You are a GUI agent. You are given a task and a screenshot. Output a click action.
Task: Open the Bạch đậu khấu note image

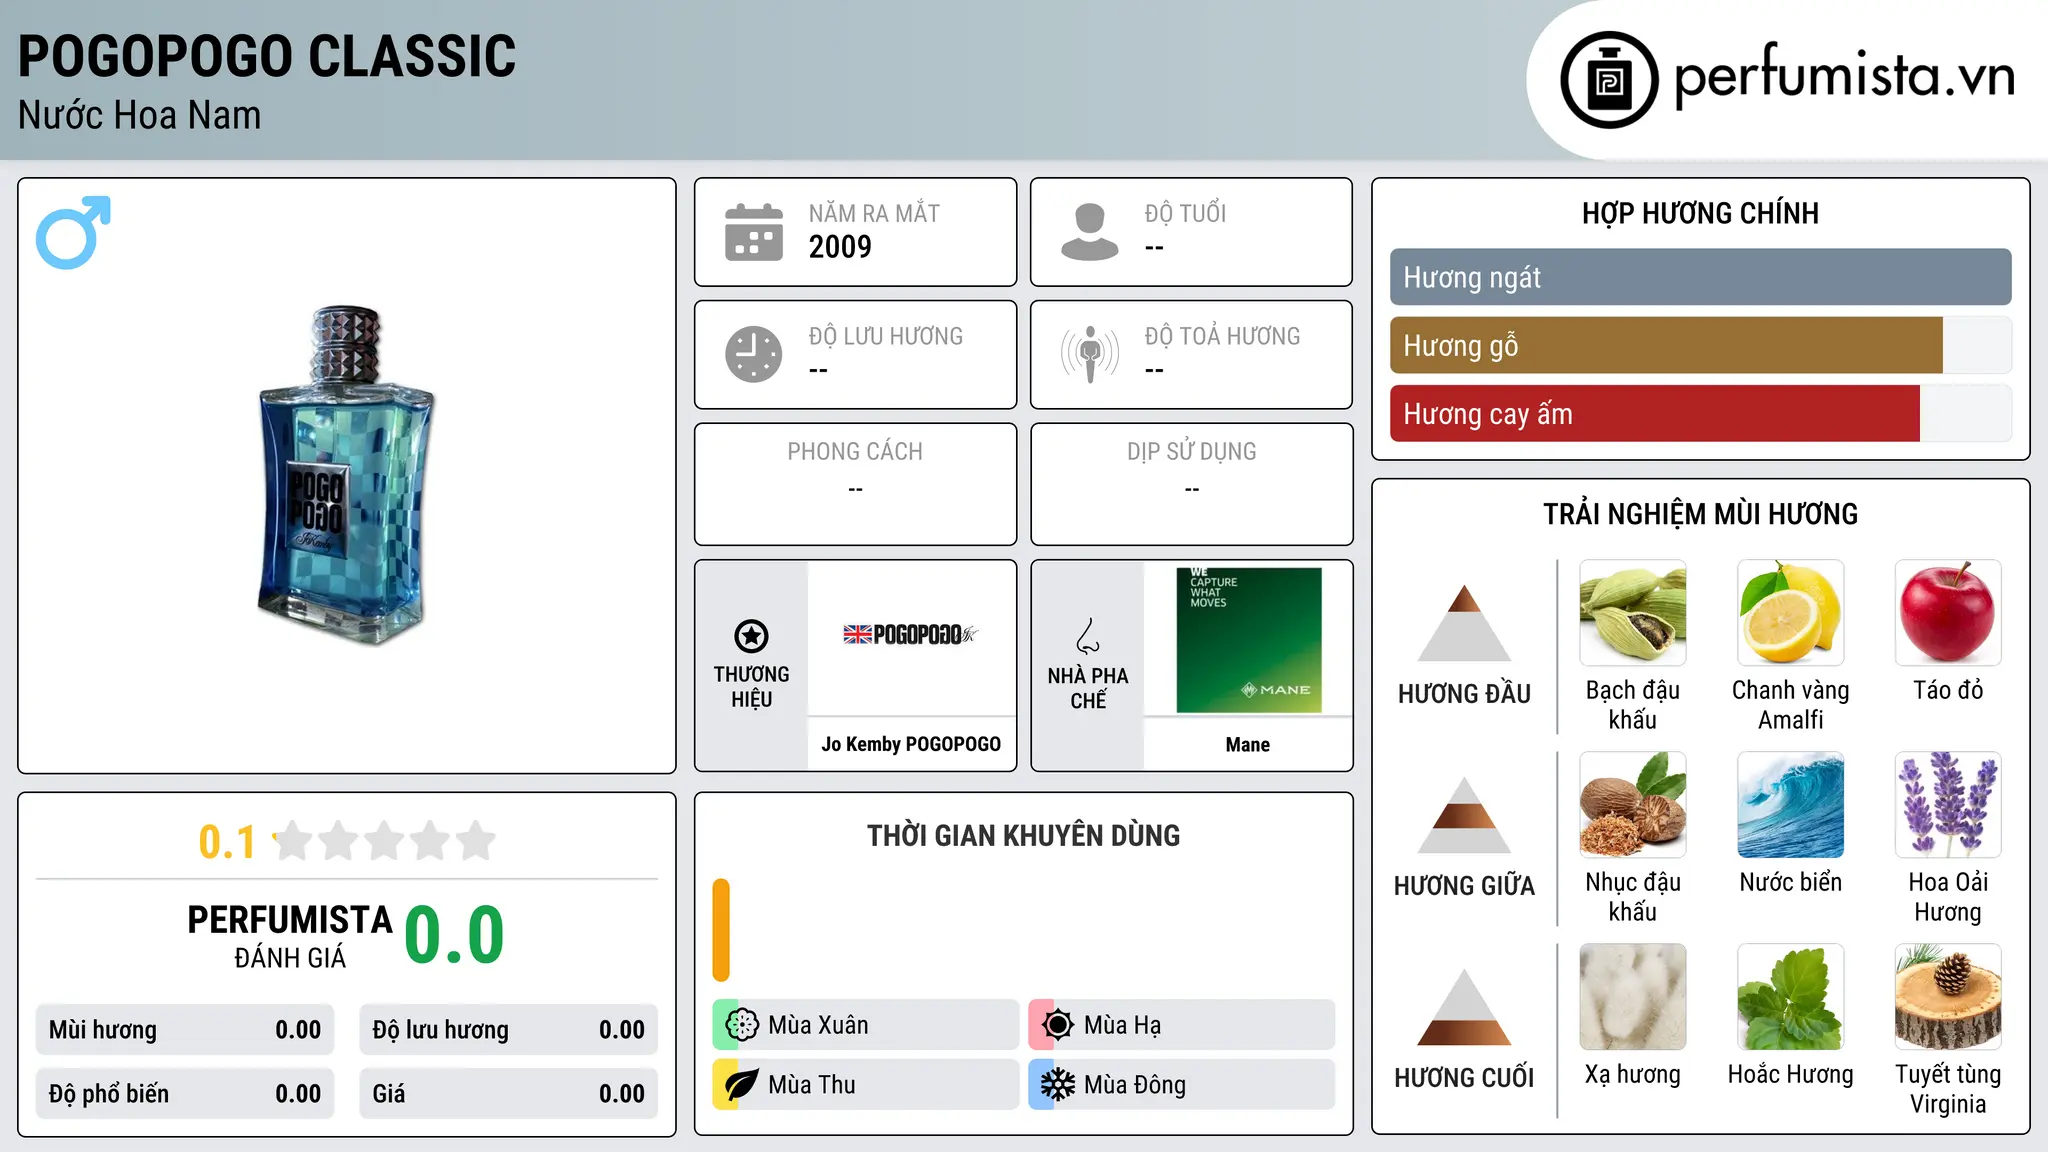click(x=1633, y=613)
